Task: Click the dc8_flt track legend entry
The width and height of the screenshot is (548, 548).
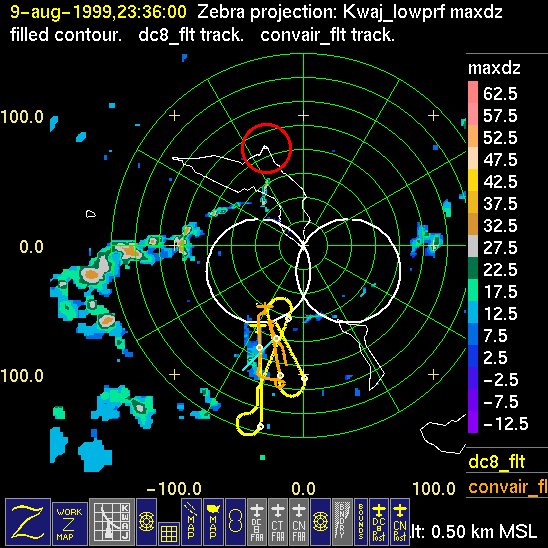Action: click(x=497, y=462)
